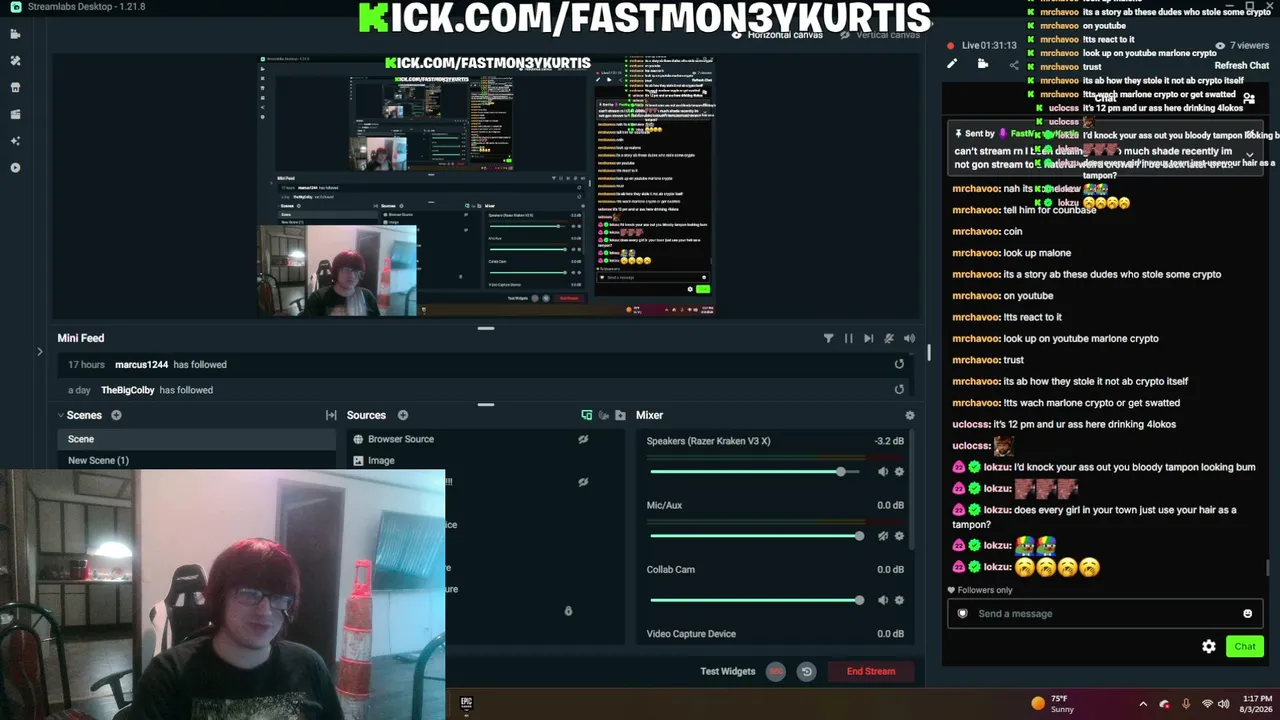Select New Scene (1) in Scenes list
The image size is (1280, 720).
click(x=196, y=460)
